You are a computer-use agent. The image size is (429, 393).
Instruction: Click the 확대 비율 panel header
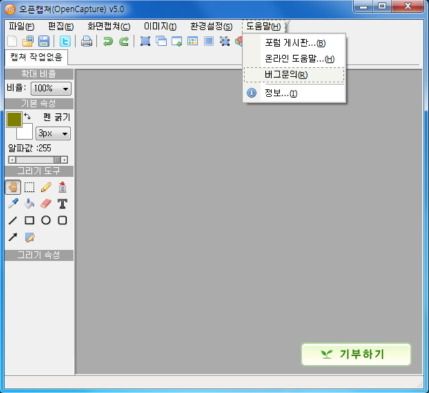(39, 74)
